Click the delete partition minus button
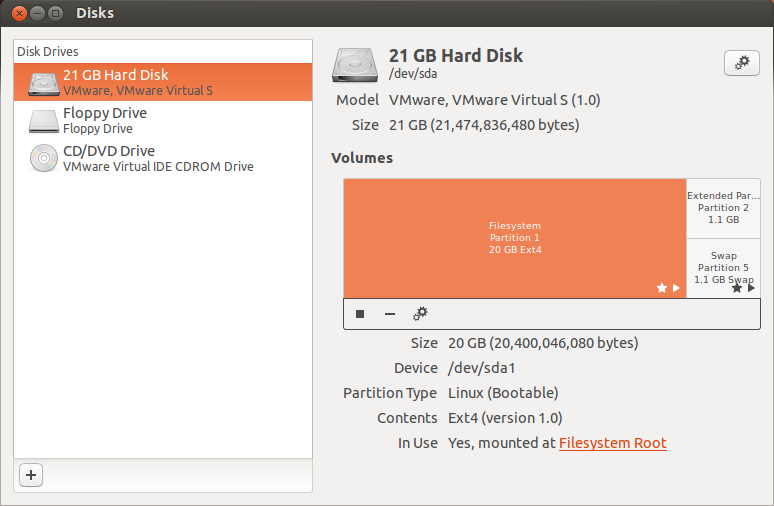The height and width of the screenshot is (506, 774). tap(390, 314)
